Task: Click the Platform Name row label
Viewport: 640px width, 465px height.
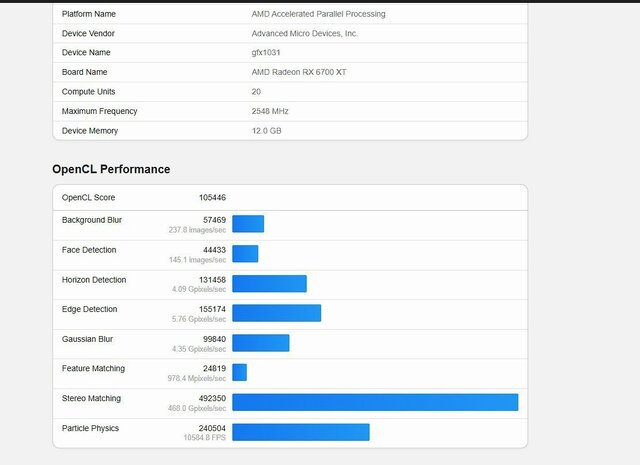Action: [88, 14]
